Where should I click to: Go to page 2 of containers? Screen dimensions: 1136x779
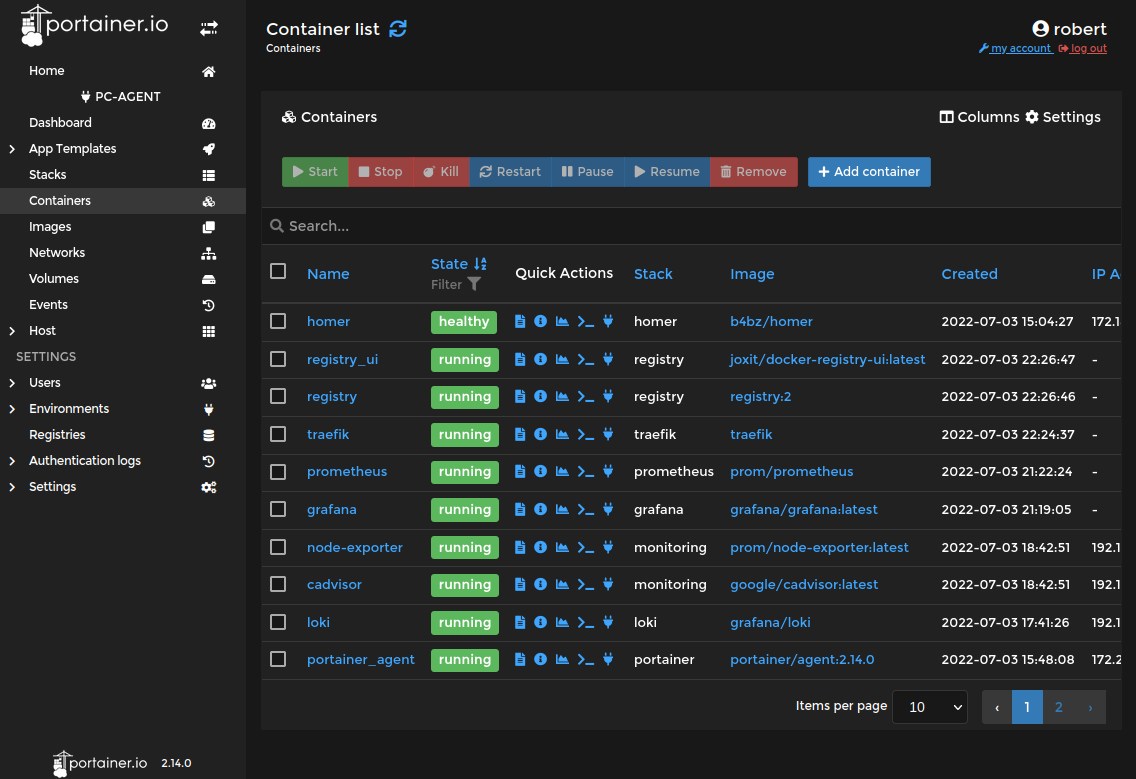(1058, 707)
